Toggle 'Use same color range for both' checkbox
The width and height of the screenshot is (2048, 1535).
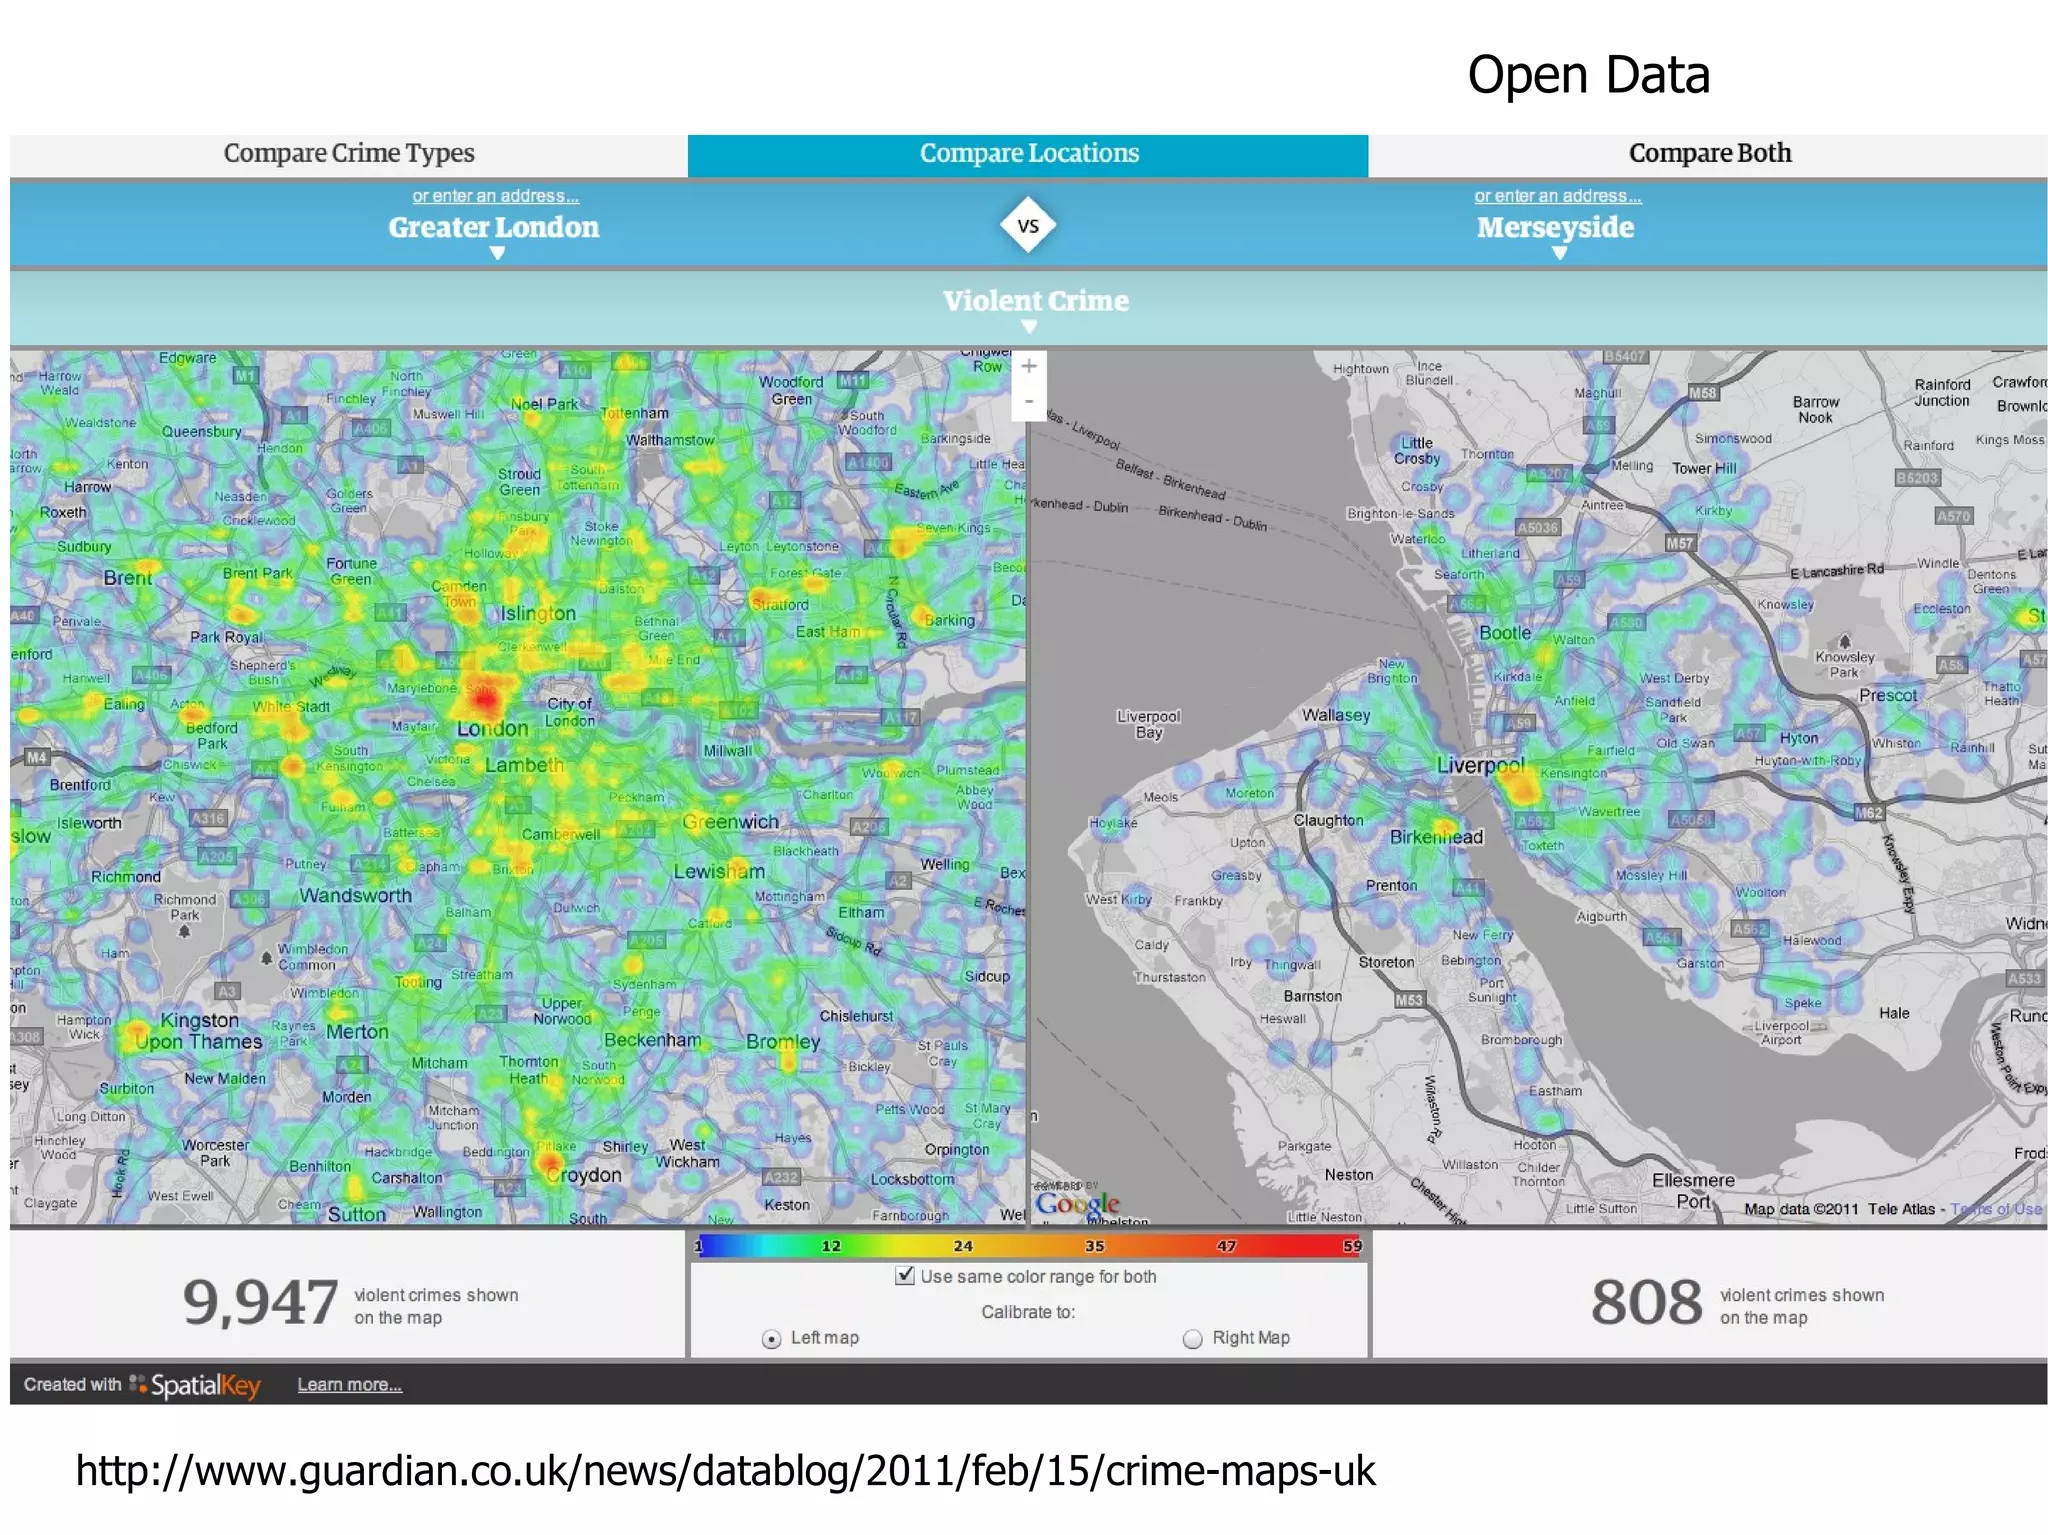[905, 1276]
